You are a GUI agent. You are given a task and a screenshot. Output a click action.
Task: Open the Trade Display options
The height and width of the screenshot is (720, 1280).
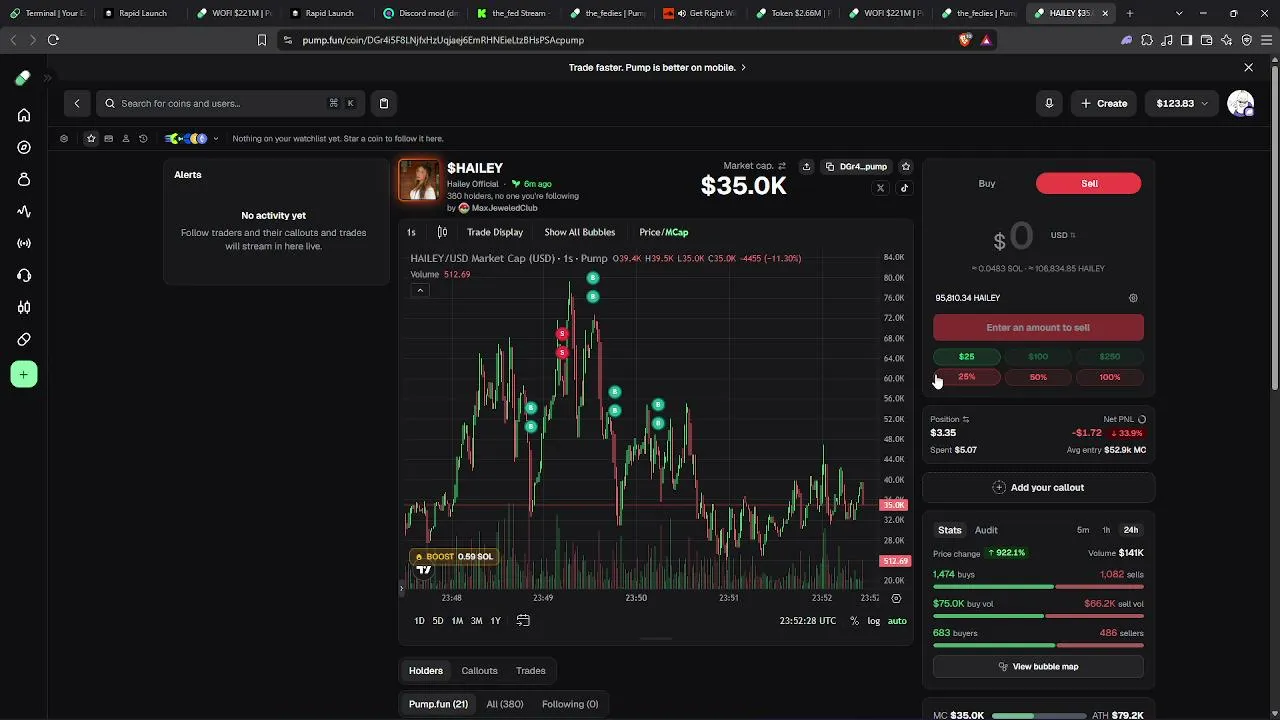tap(495, 232)
